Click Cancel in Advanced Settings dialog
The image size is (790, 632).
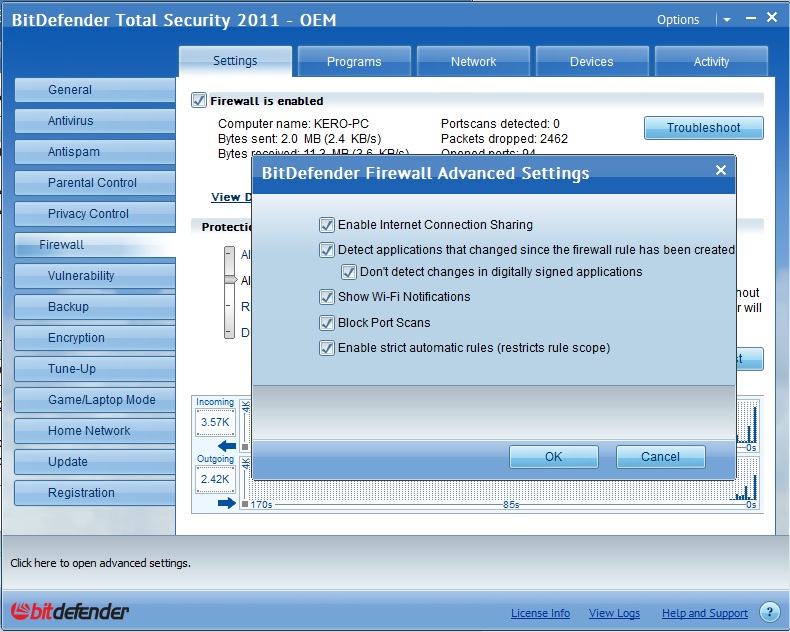(x=661, y=457)
